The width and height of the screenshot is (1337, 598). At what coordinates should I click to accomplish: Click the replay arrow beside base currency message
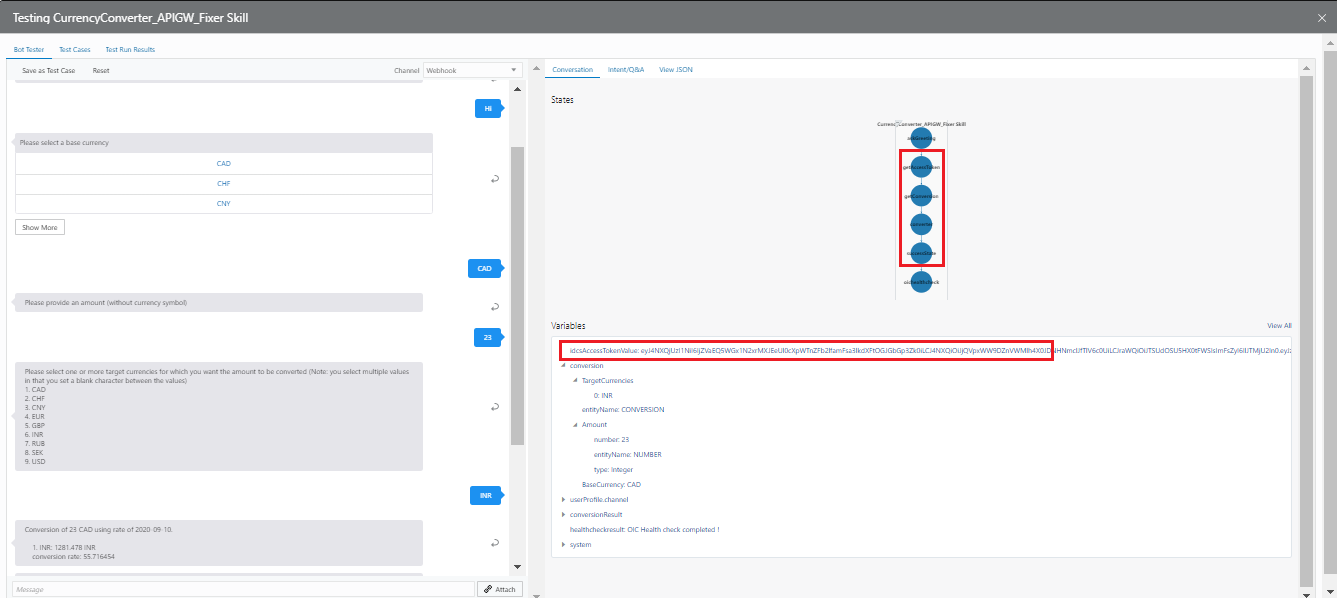point(495,179)
